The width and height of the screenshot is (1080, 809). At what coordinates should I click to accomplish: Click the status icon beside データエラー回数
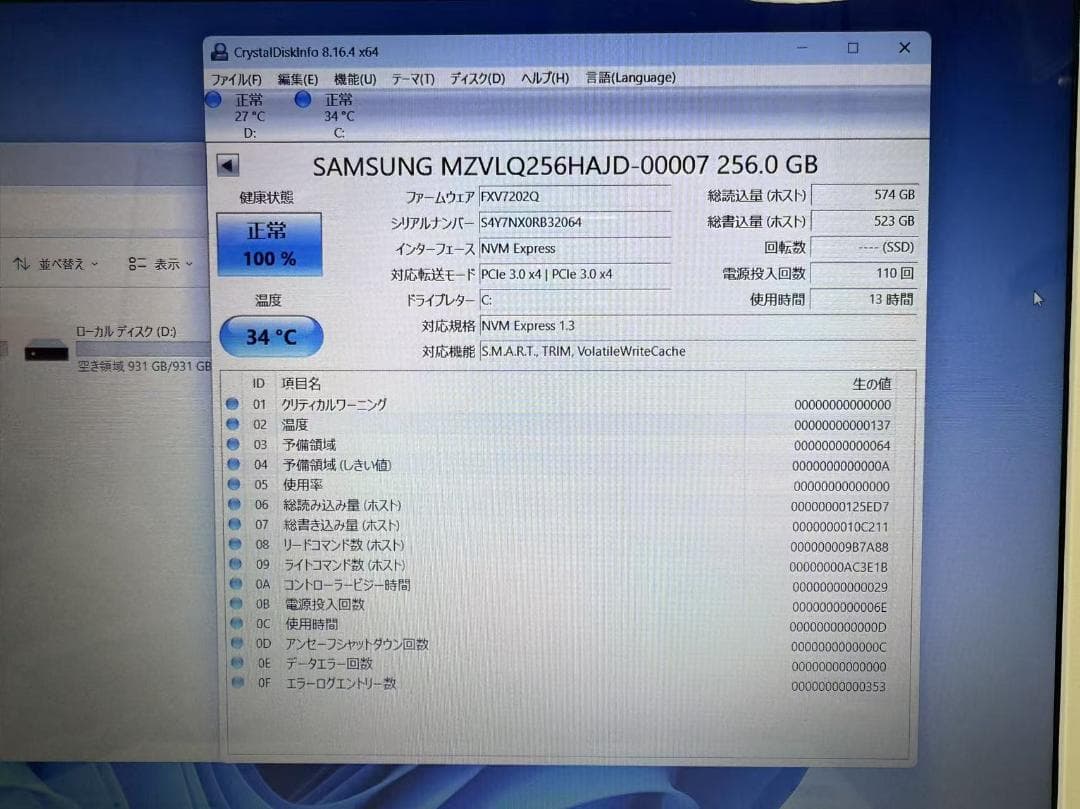(x=236, y=663)
